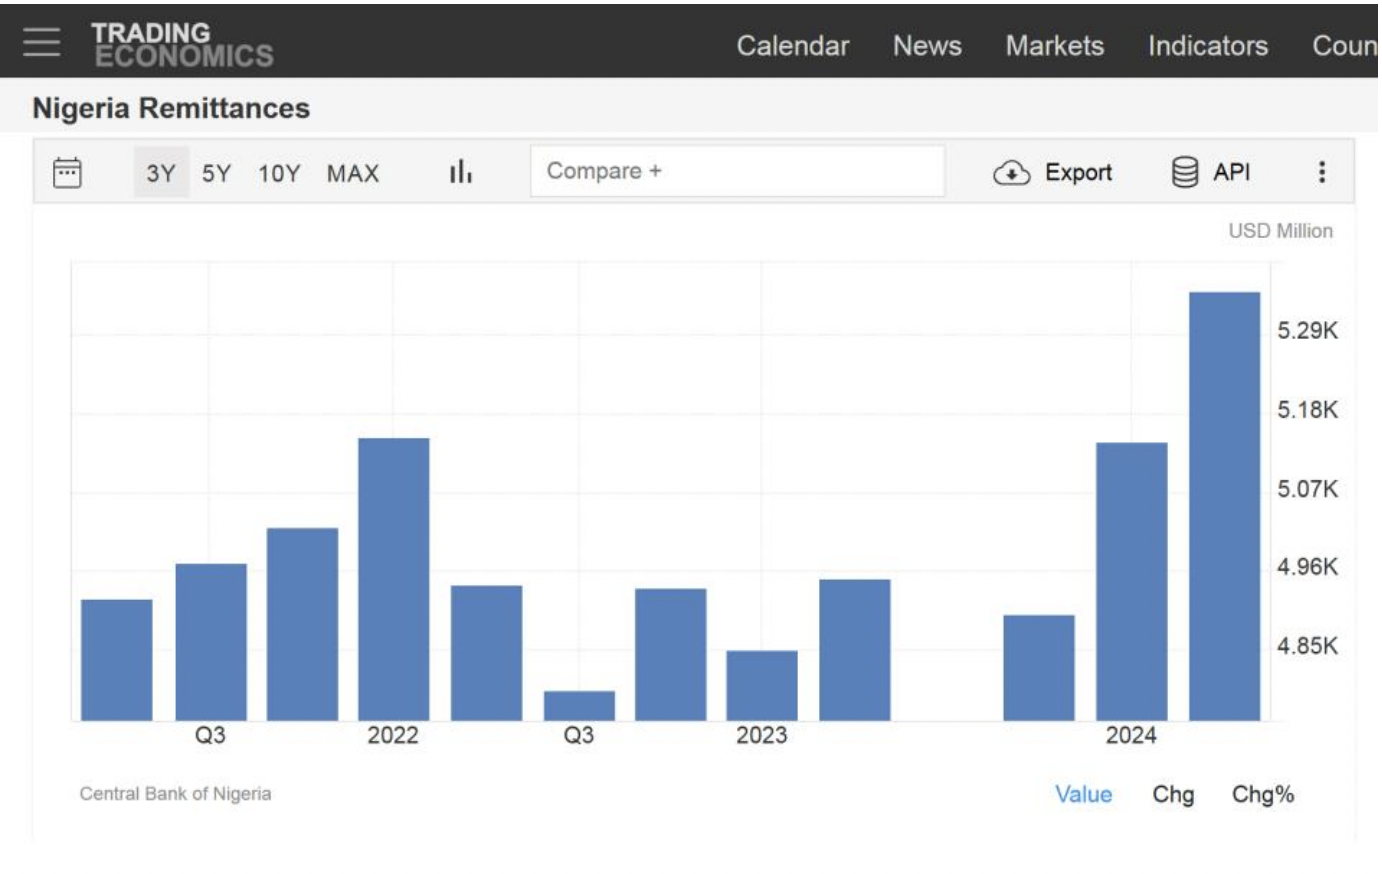This screenshot has width=1382, height=874.
Task: Click the shortest bar above second Q3
Action: (x=579, y=705)
